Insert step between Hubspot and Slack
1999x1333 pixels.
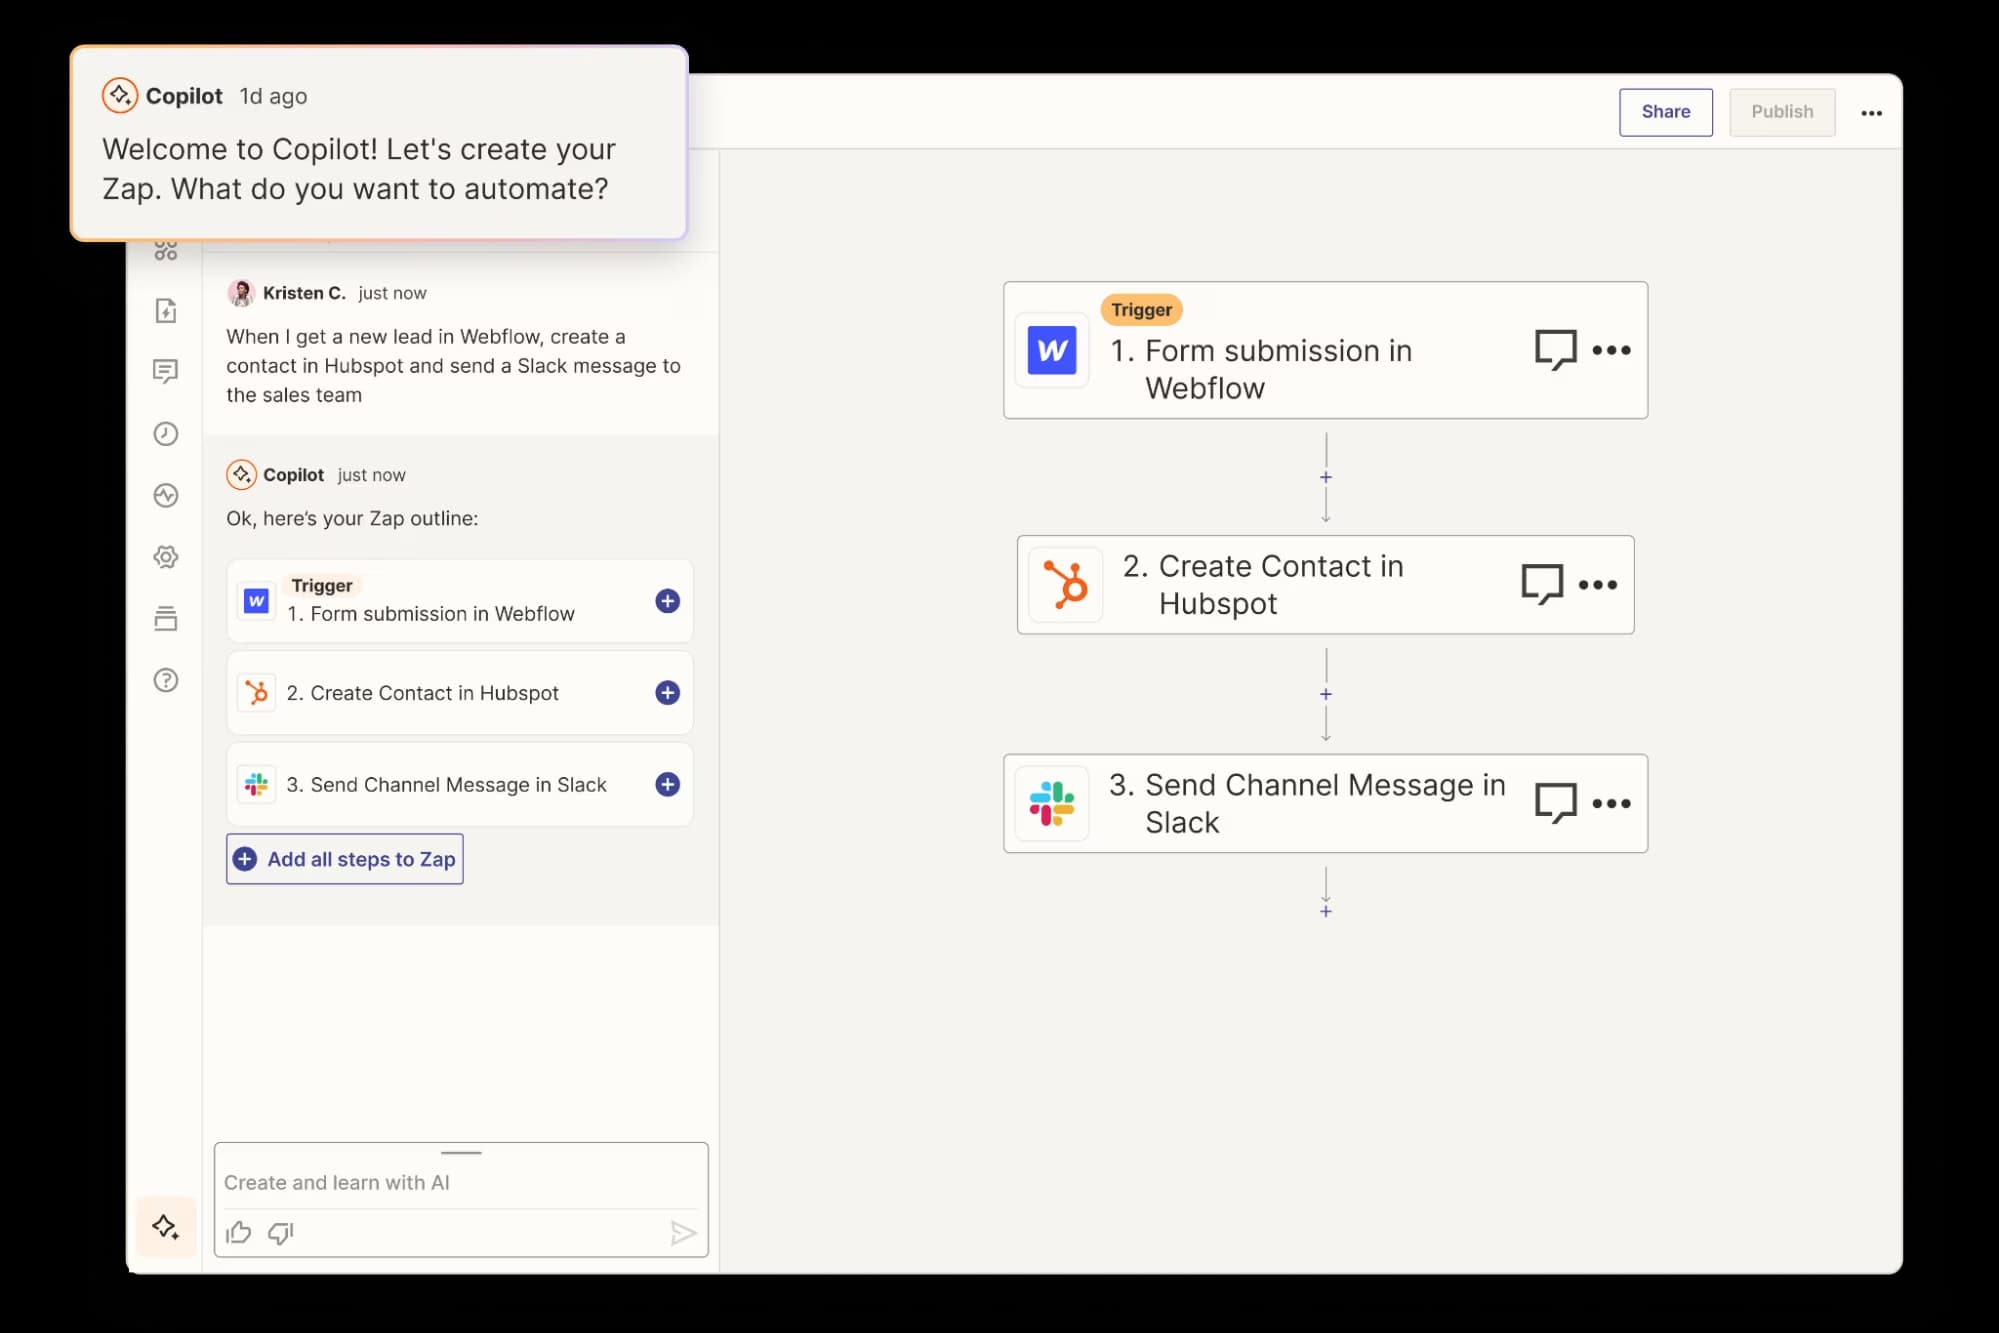point(1326,694)
